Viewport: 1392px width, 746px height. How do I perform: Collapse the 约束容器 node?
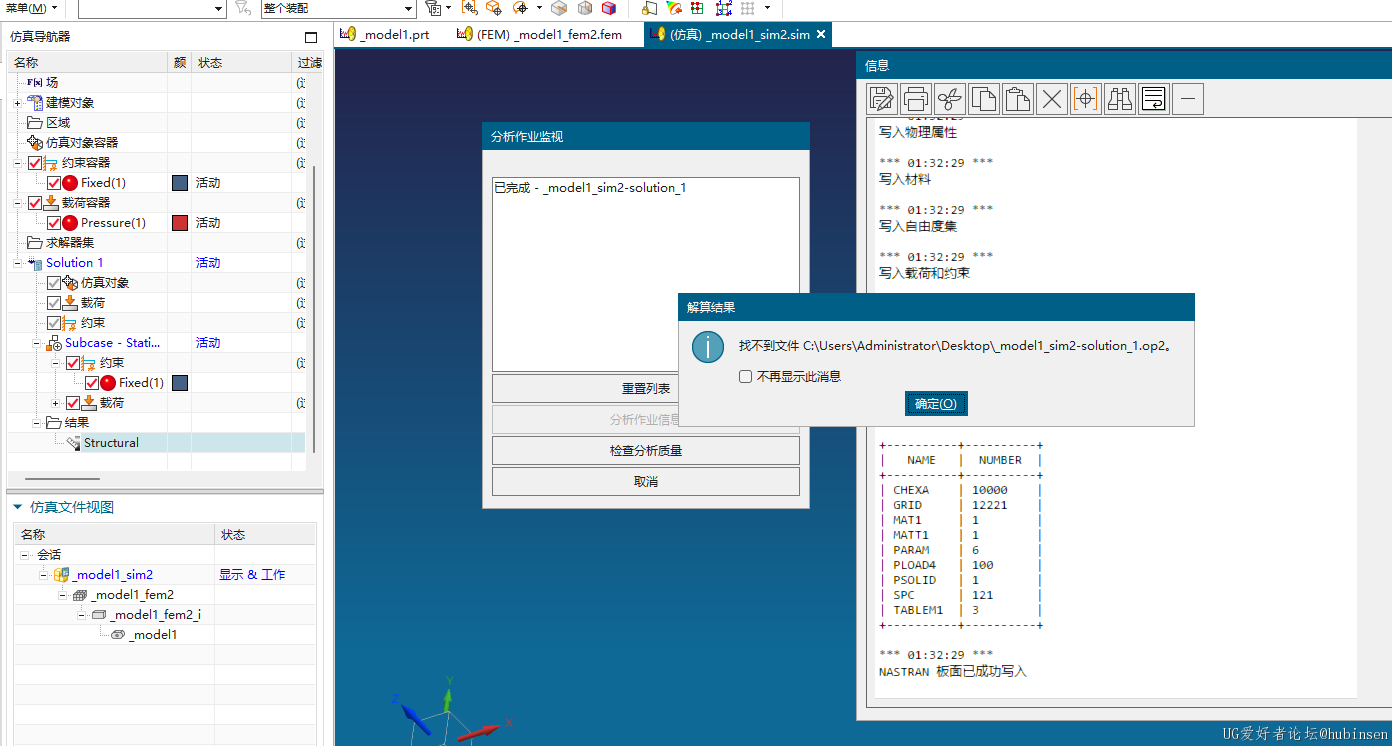[x=17, y=163]
